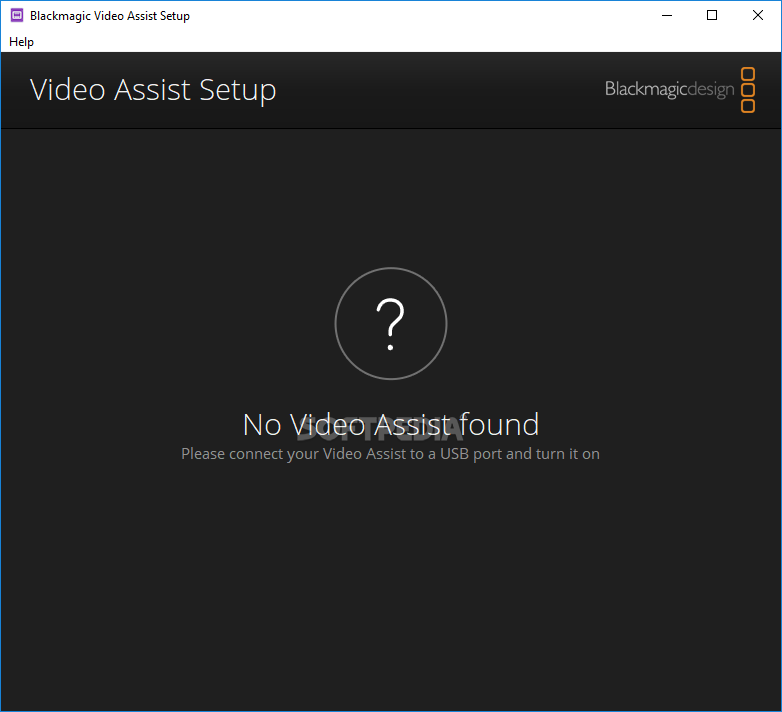Click the Blackmagicdesign logo
Image resolution: width=782 pixels, height=712 pixels.
pos(680,90)
